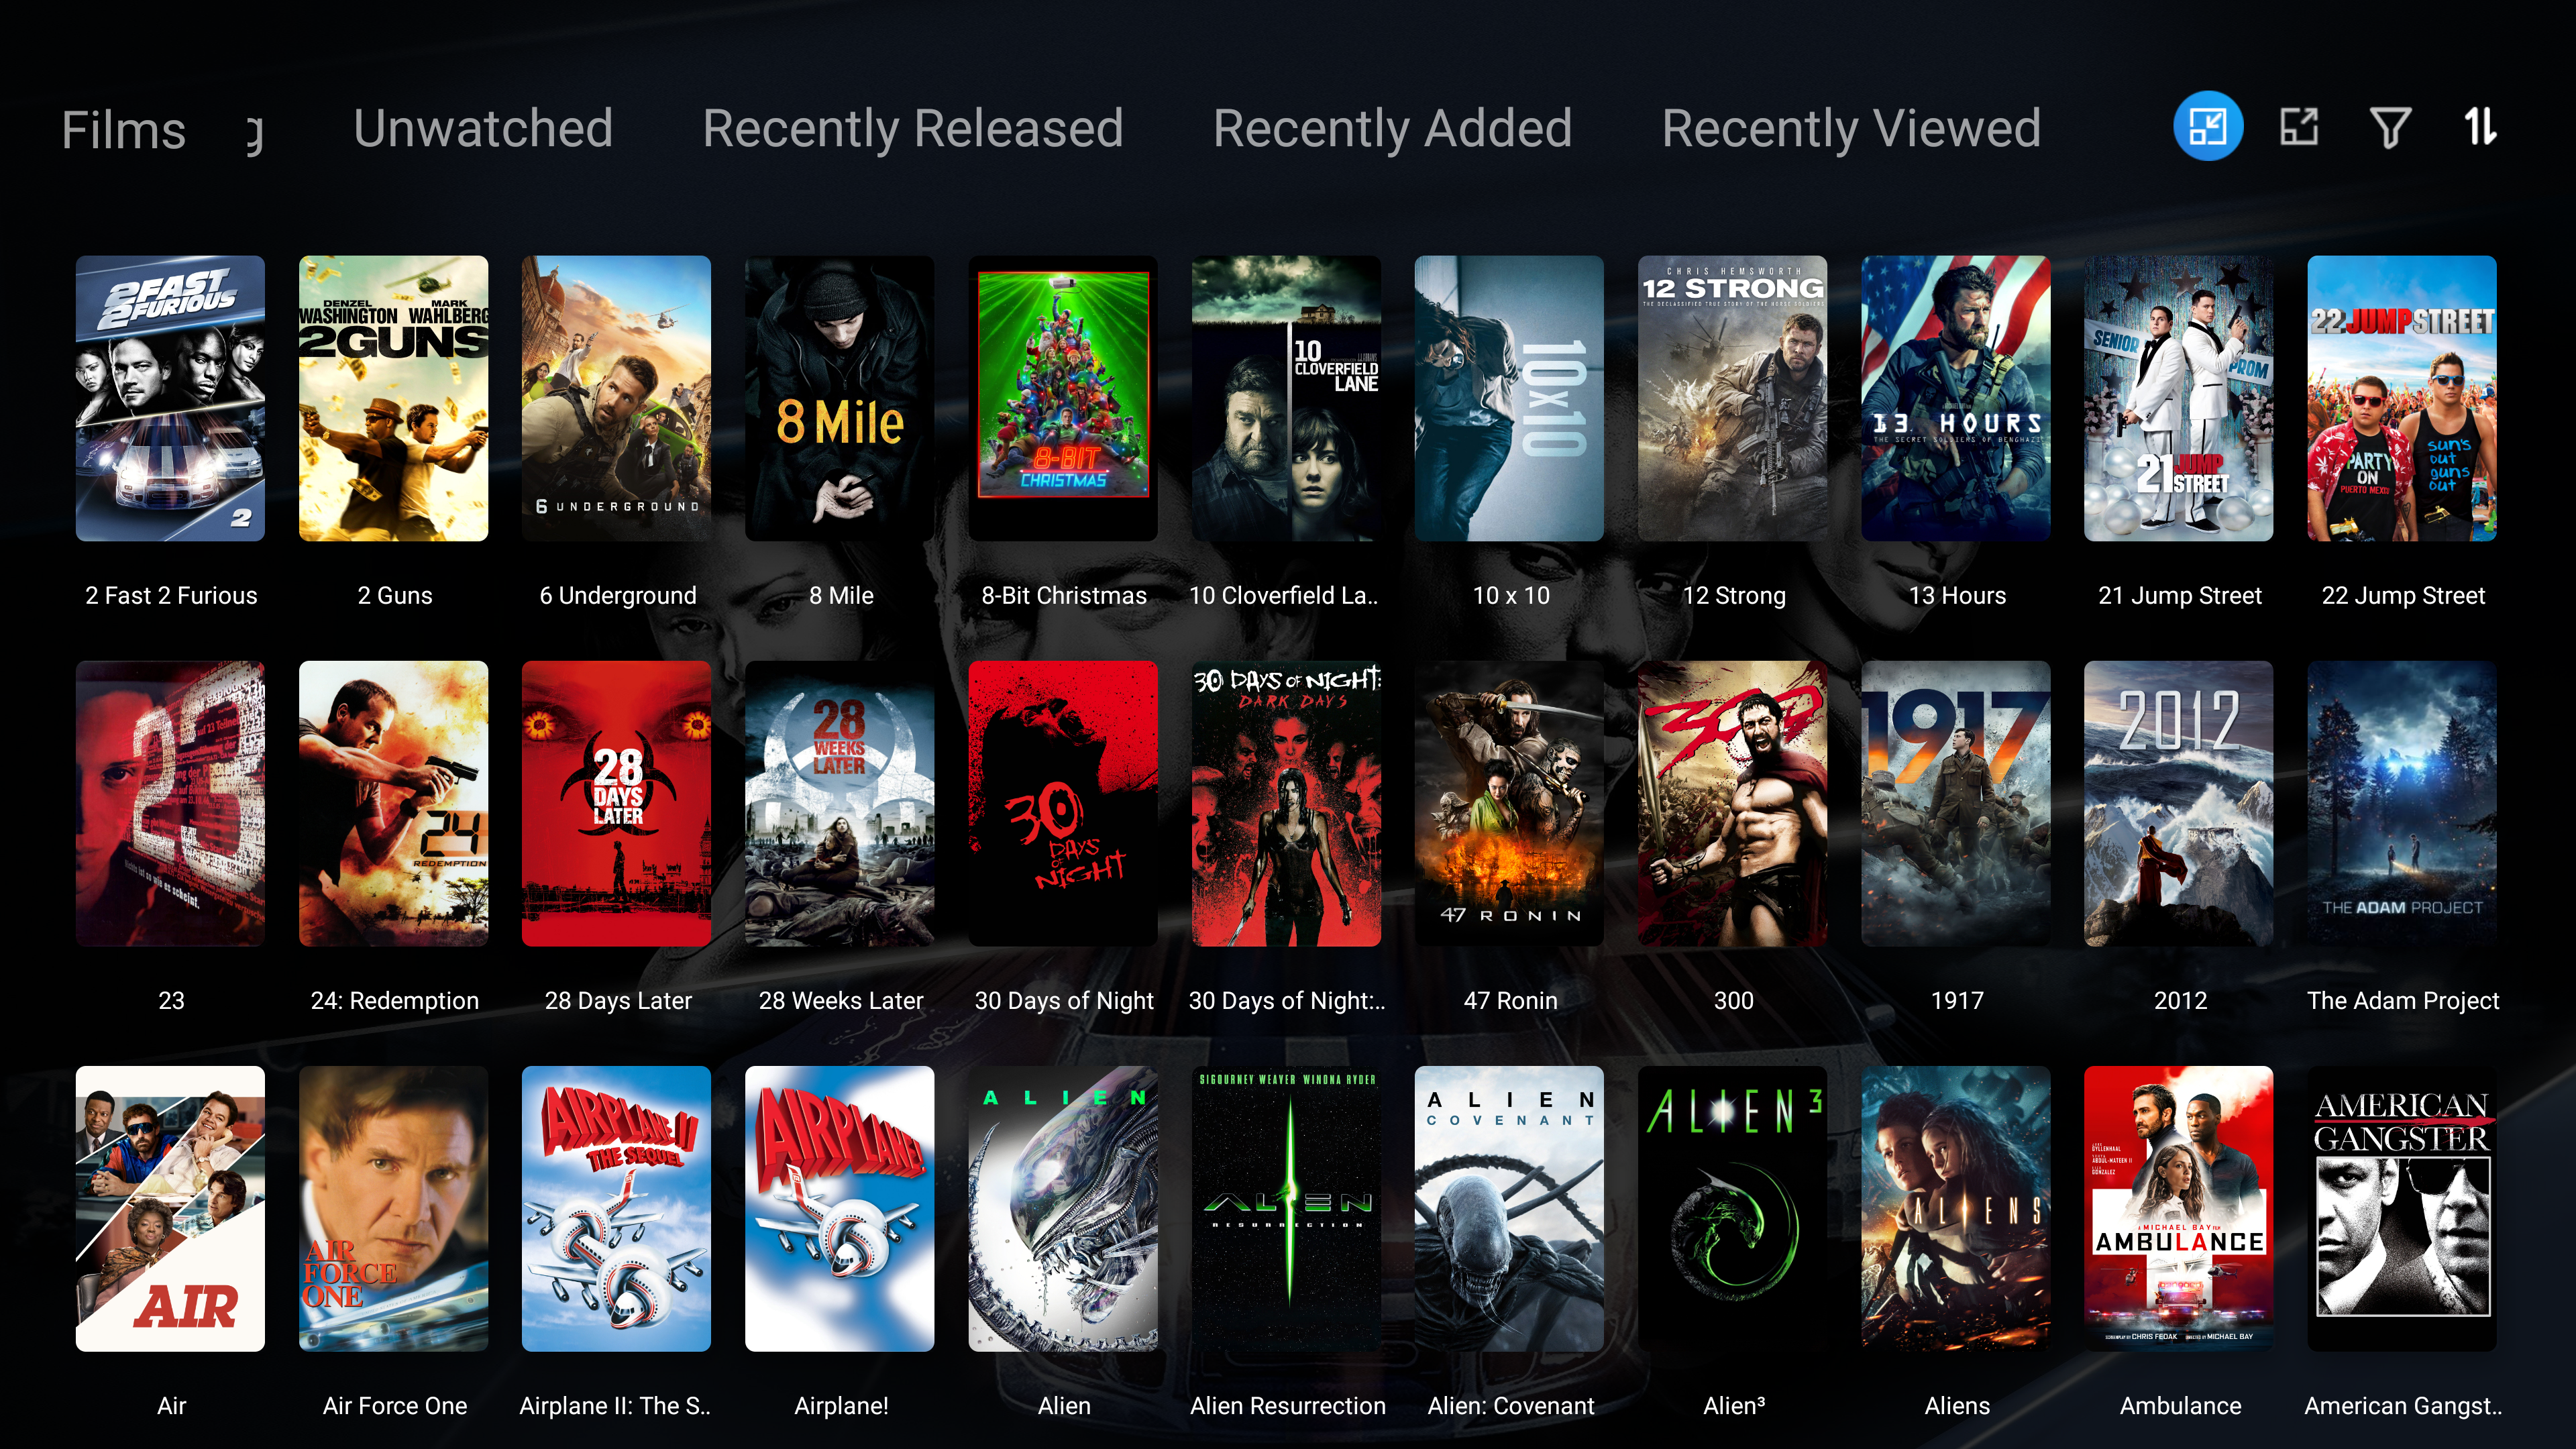Choose the Airplane! poster
Screen dimensions: 2576x1449
click(840, 1208)
